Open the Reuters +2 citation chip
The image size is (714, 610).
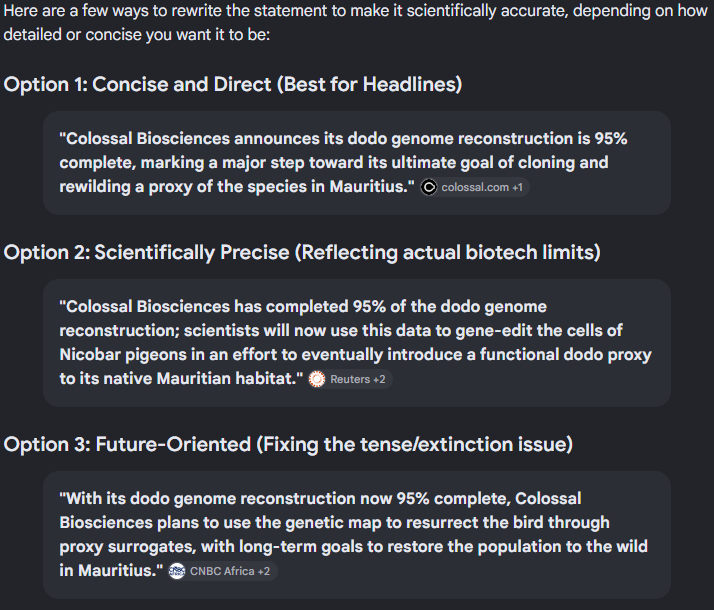350,379
